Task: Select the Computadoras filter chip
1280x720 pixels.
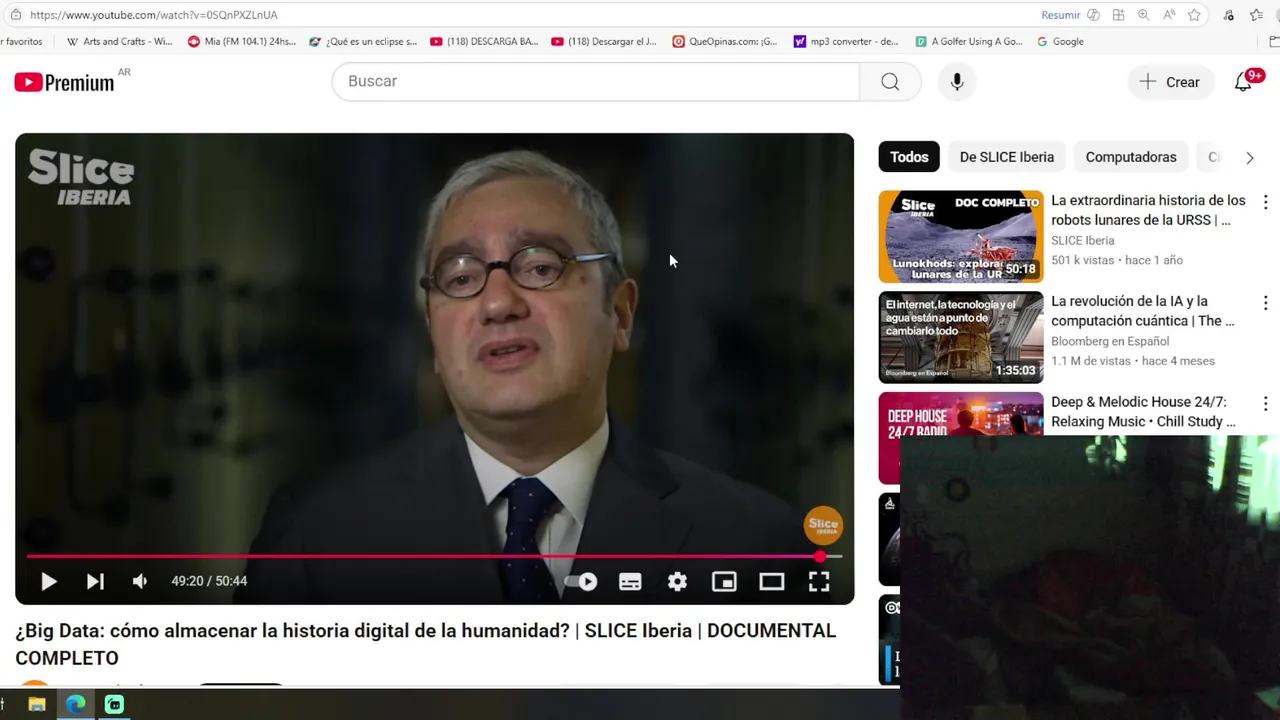Action: tap(1130, 157)
